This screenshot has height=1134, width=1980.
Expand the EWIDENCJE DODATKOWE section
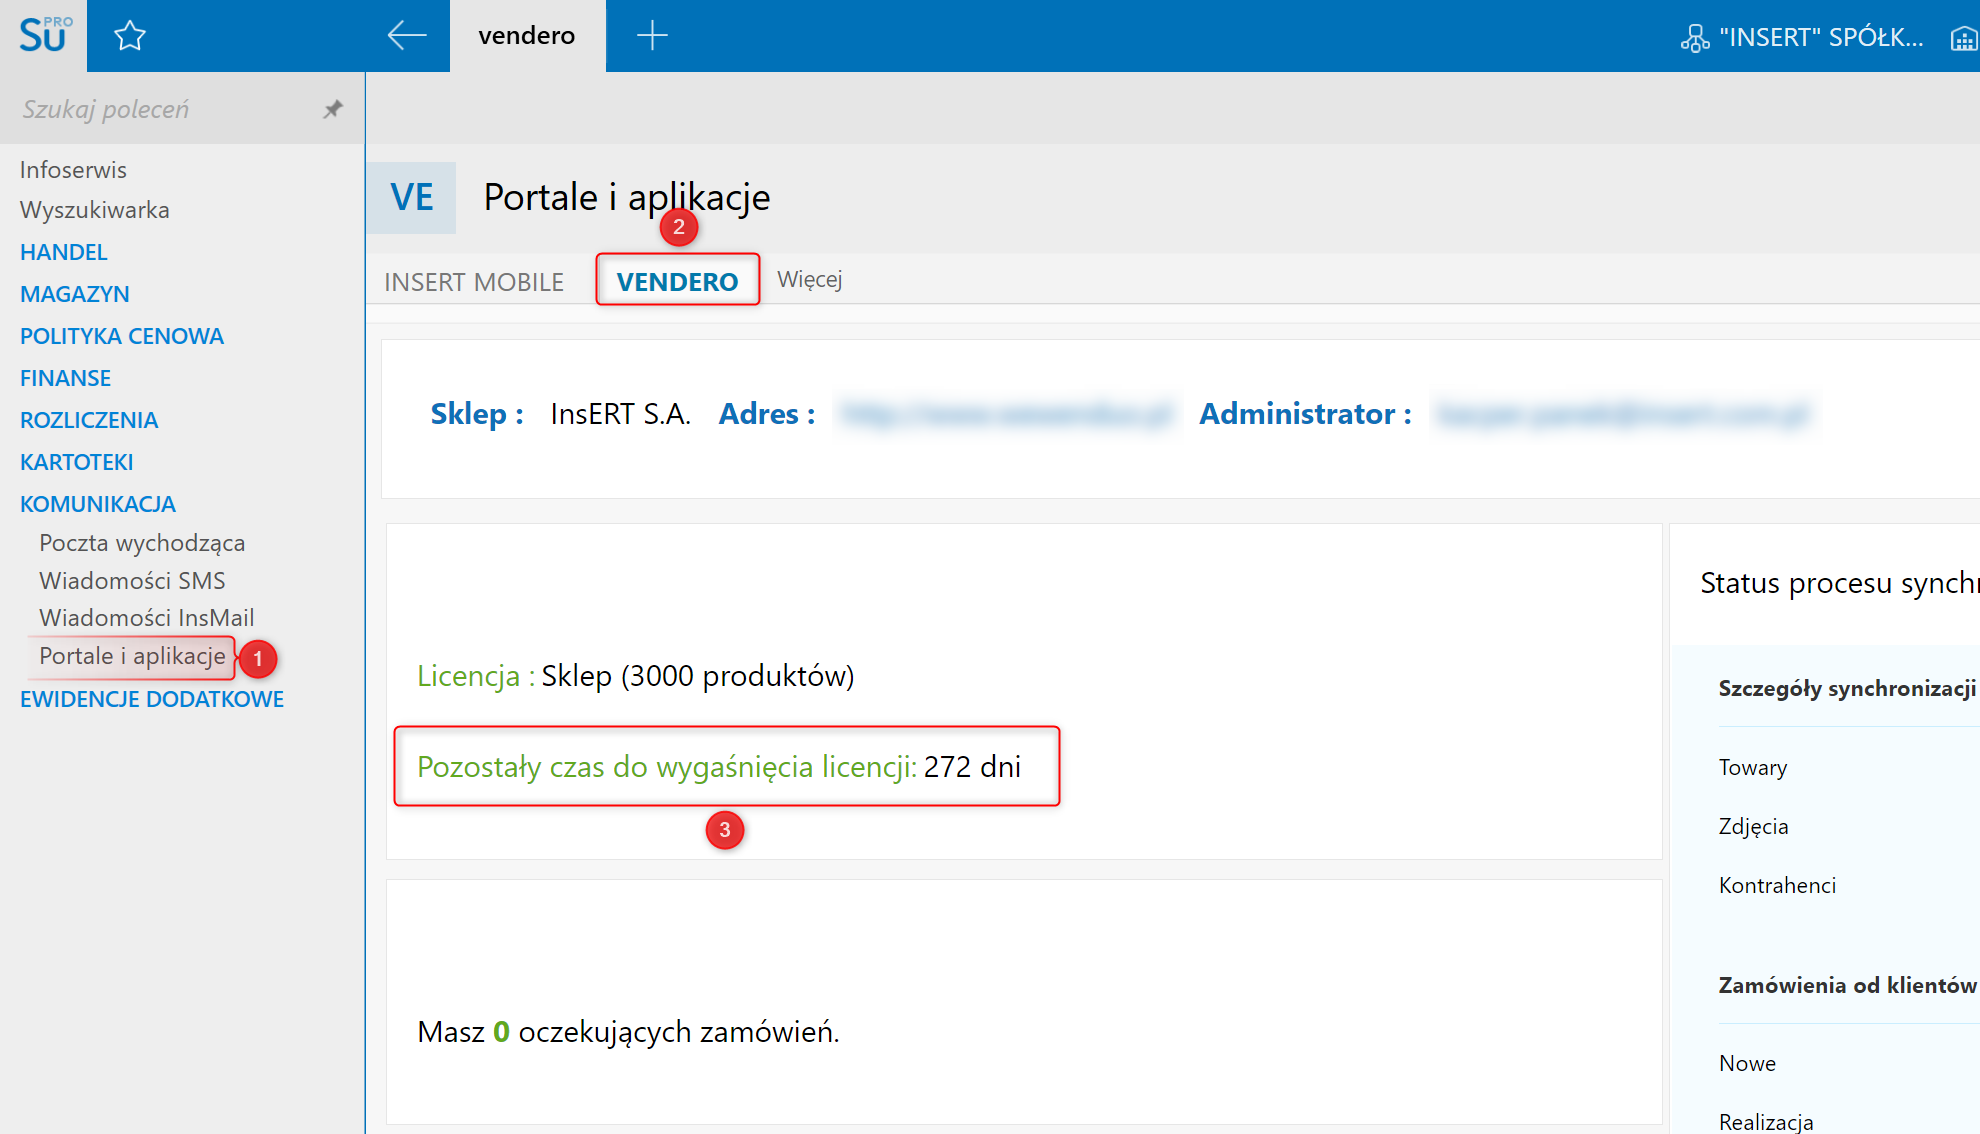tap(152, 699)
